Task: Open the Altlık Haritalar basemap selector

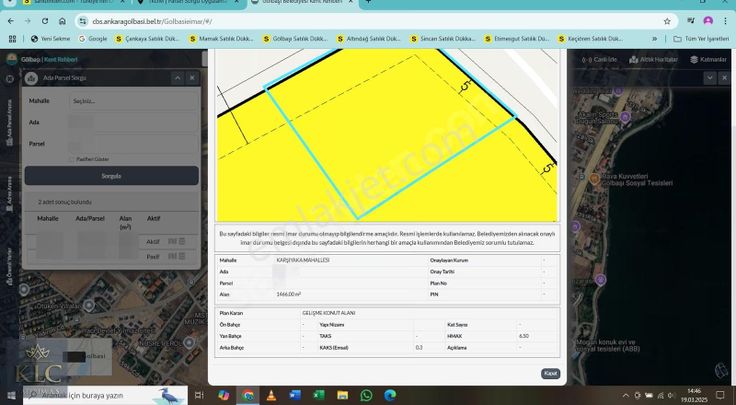Action: [x=653, y=60]
